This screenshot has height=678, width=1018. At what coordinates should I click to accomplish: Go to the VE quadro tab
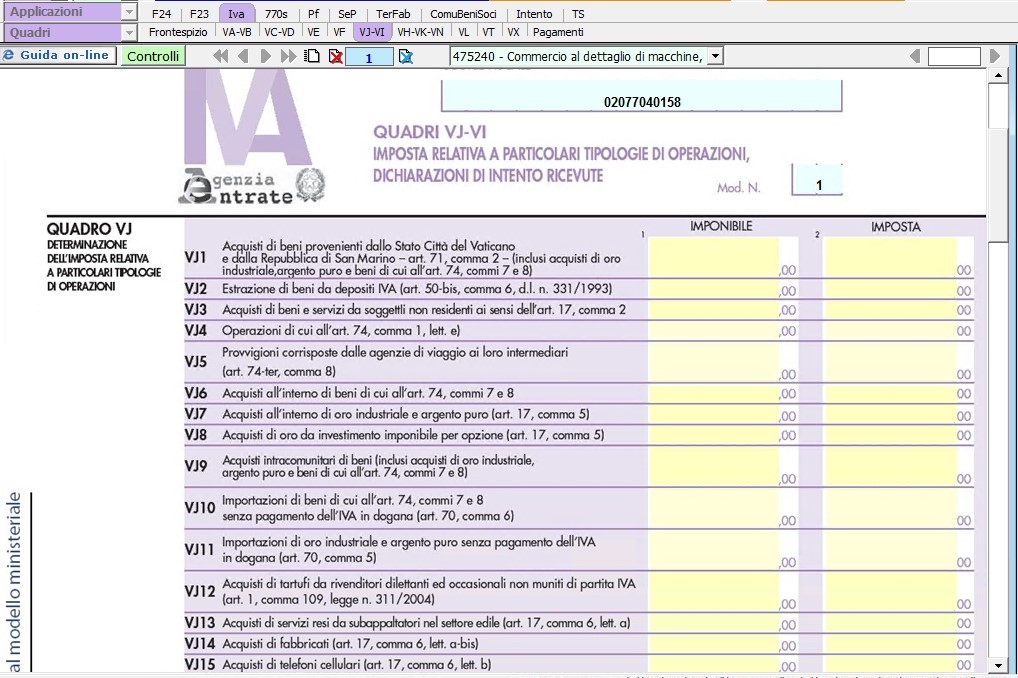[314, 32]
